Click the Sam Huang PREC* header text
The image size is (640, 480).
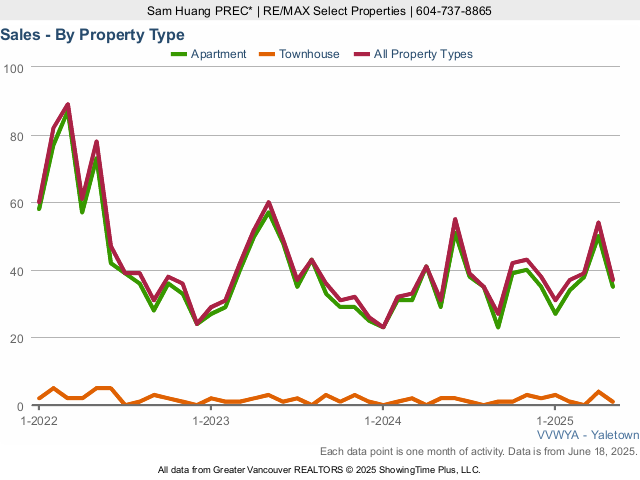[x=200, y=11]
